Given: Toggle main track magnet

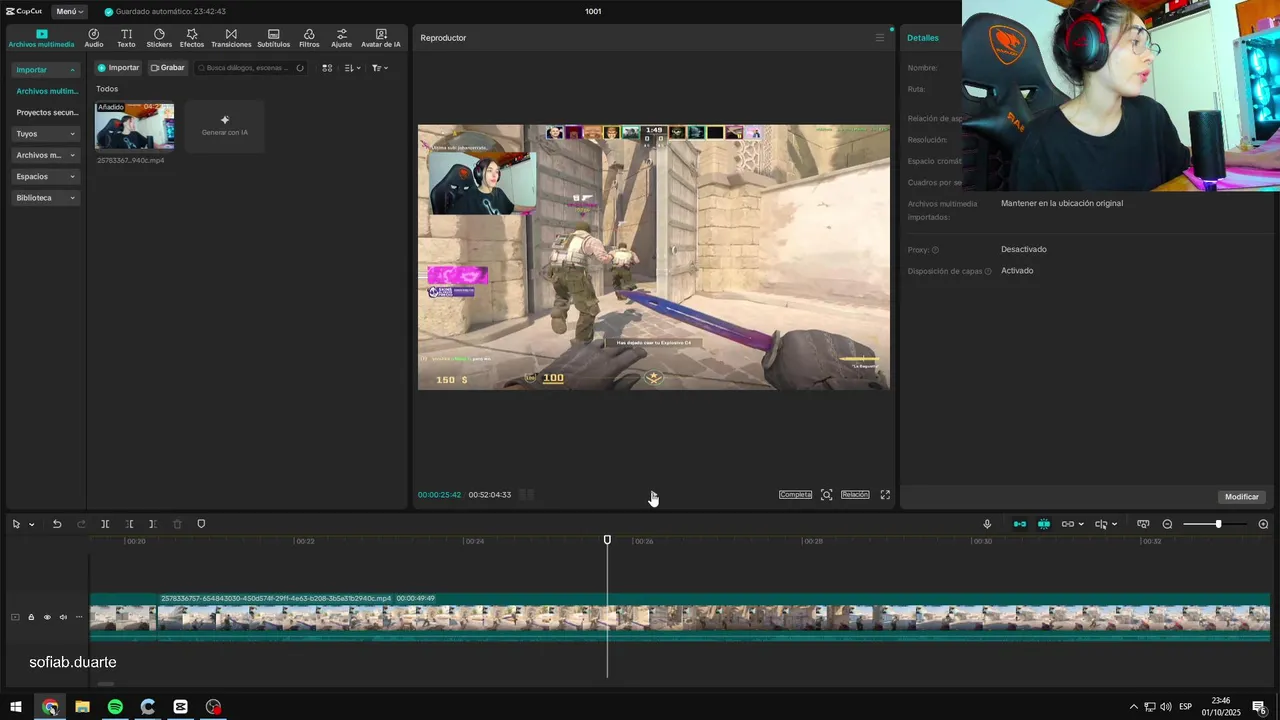Looking at the screenshot, I should [x=1020, y=524].
